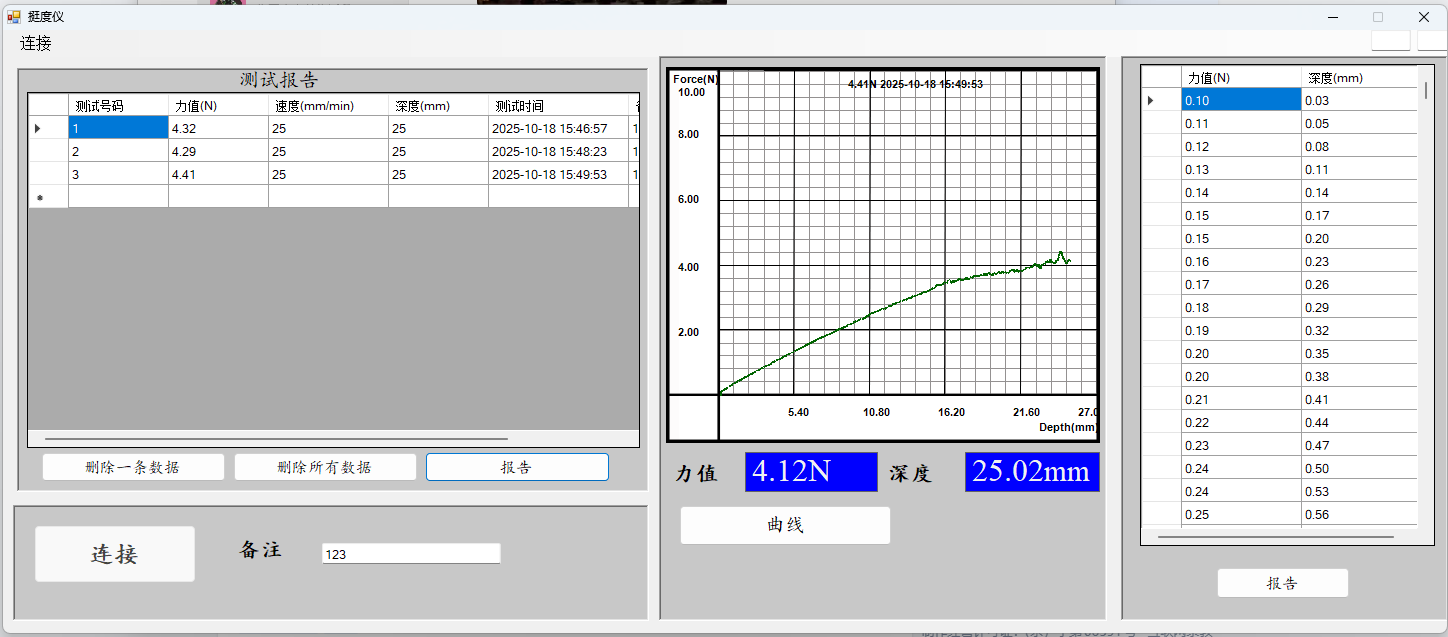This screenshot has width=1448, height=637.
Task: Click 报告 button under test report table
Action: click(517, 467)
